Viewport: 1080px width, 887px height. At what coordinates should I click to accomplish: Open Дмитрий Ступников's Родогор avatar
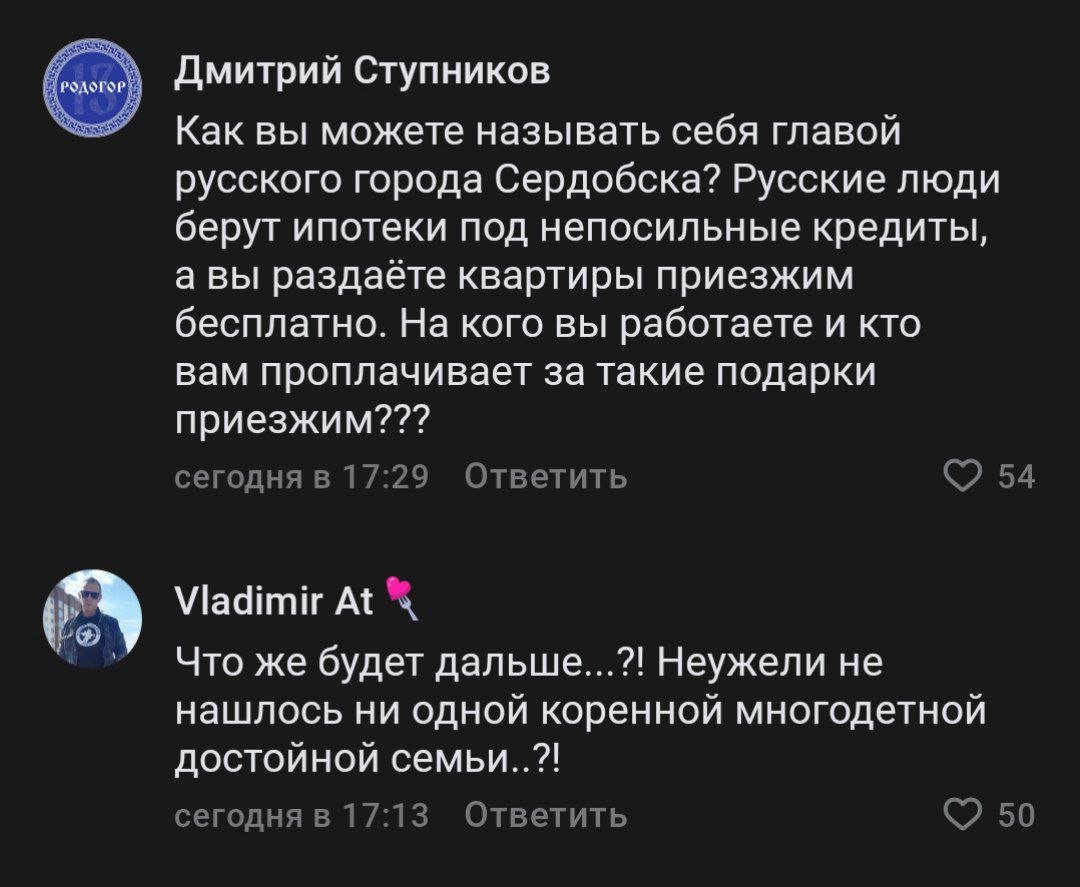click(92, 88)
